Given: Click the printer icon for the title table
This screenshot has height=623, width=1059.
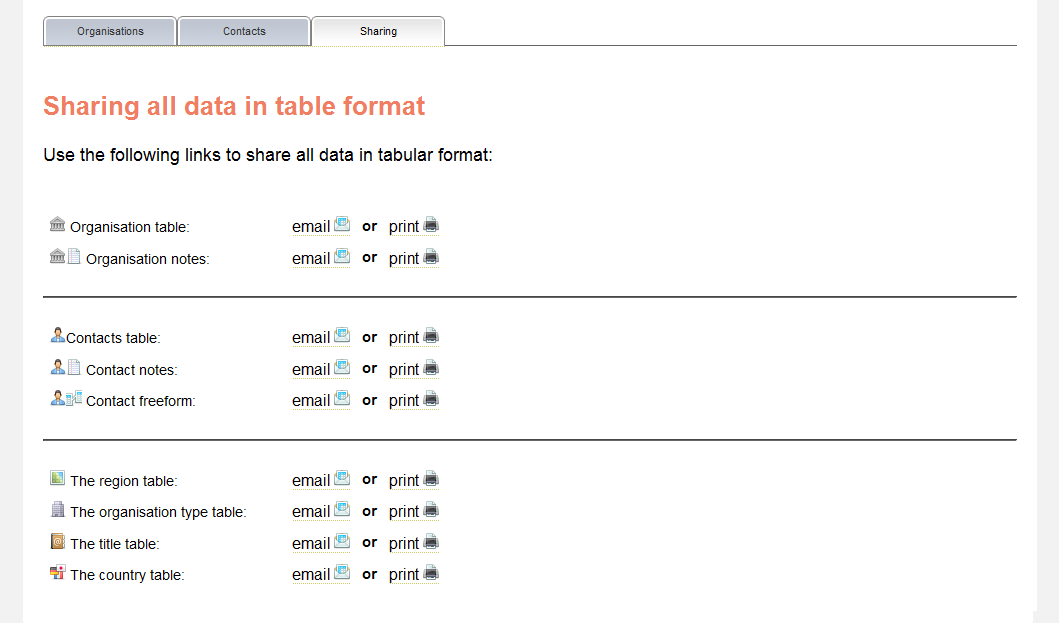Looking at the screenshot, I should coord(431,542).
